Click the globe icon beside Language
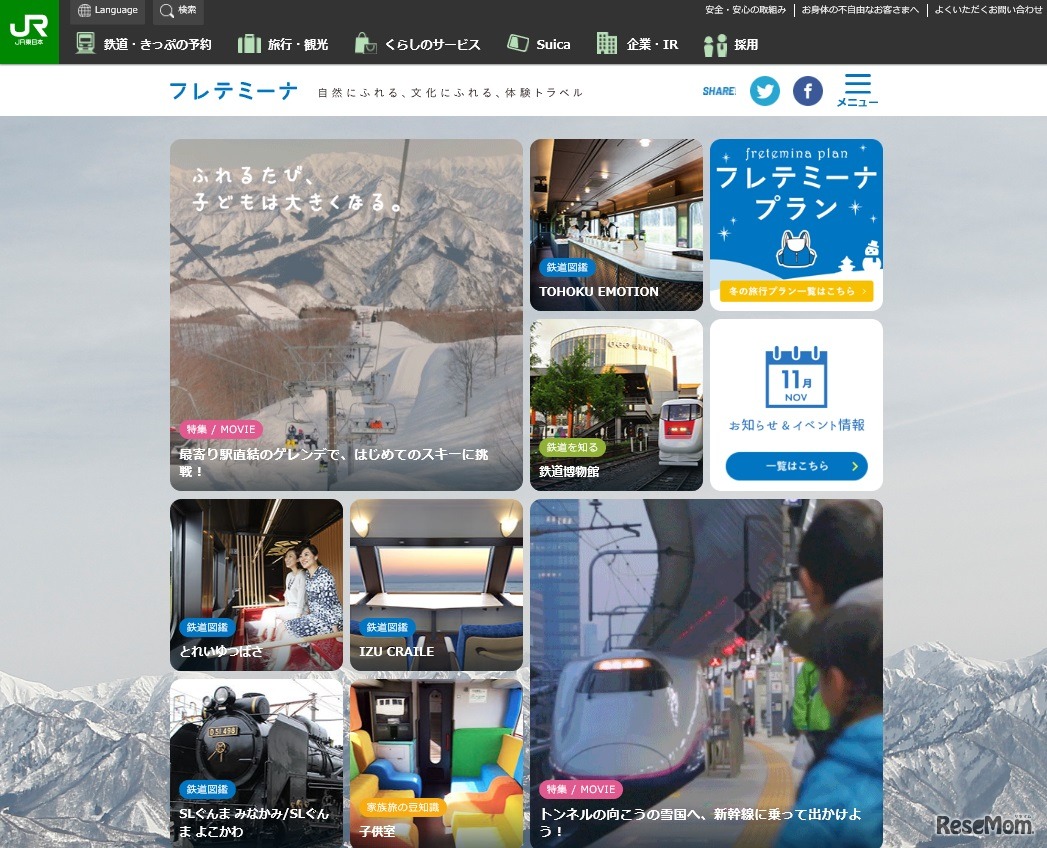The width and height of the screenshot is (1047, 848). coord(84,11)
